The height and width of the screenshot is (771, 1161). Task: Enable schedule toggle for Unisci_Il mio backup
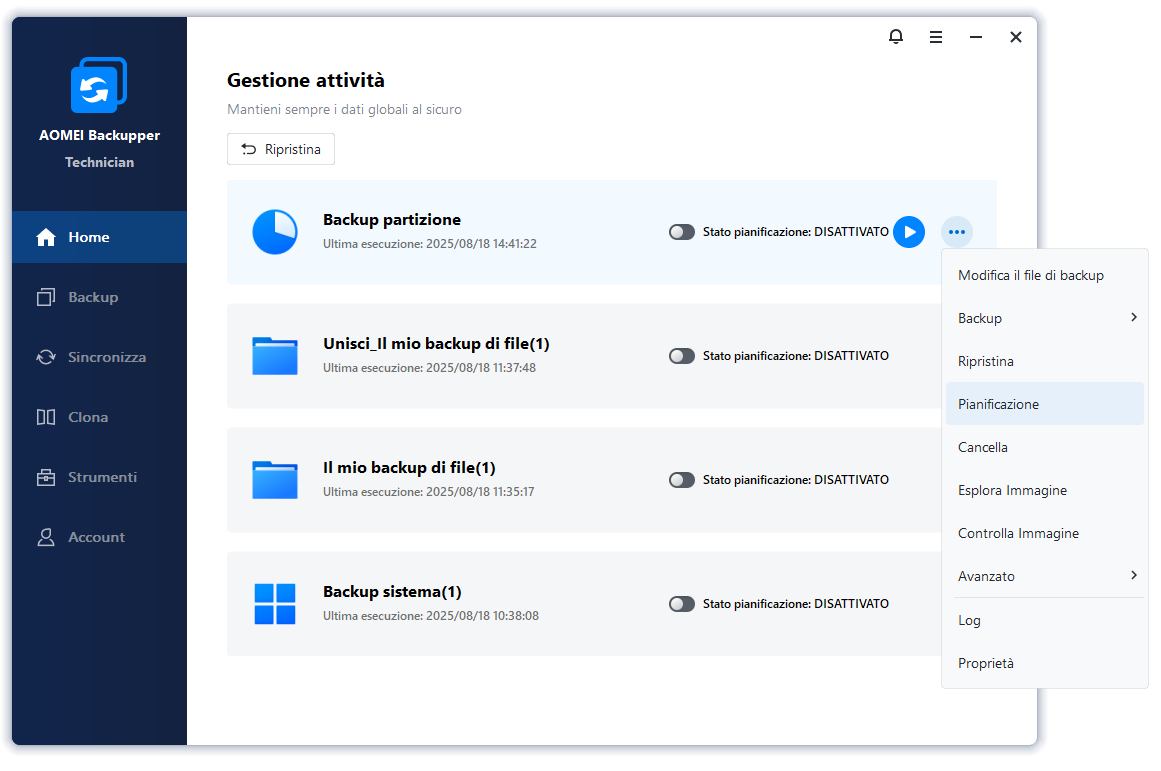click(x=682, y=356)
